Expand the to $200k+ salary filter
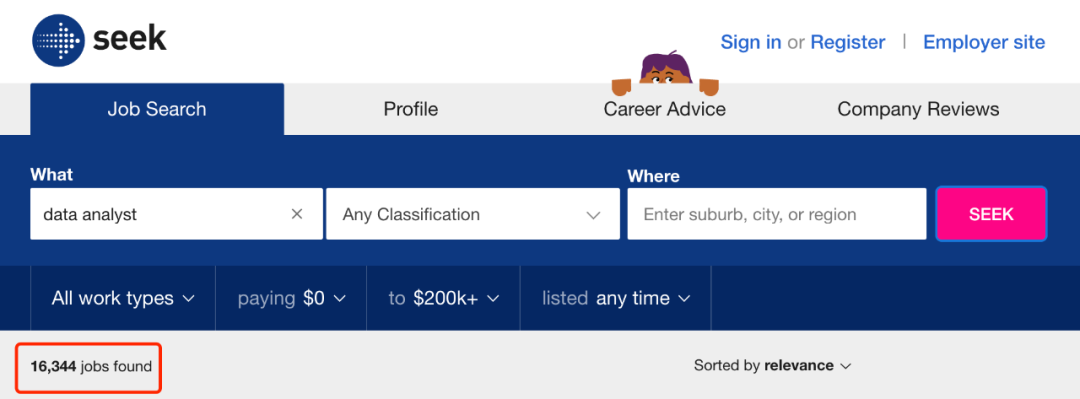 click(x=444, y=298)
